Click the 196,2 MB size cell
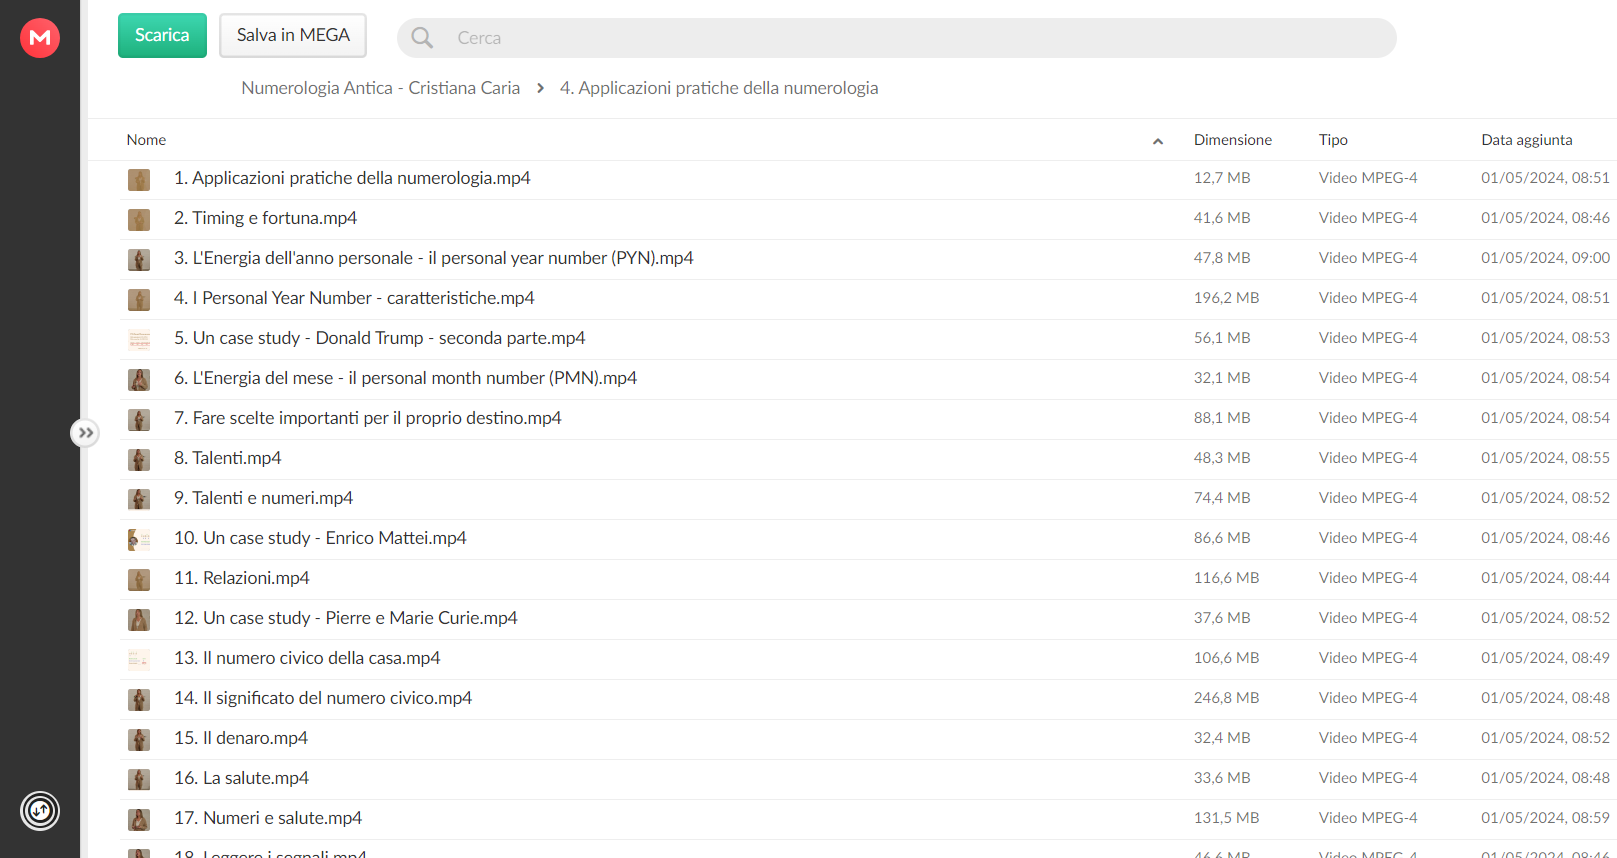Image resolution: width=1617 pixels, height=858 pixels. (x=1226, y=298)
